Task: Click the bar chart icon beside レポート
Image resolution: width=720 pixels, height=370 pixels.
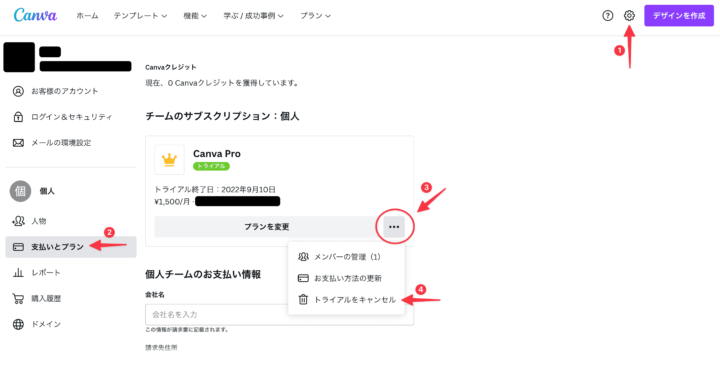Action: 18,273
